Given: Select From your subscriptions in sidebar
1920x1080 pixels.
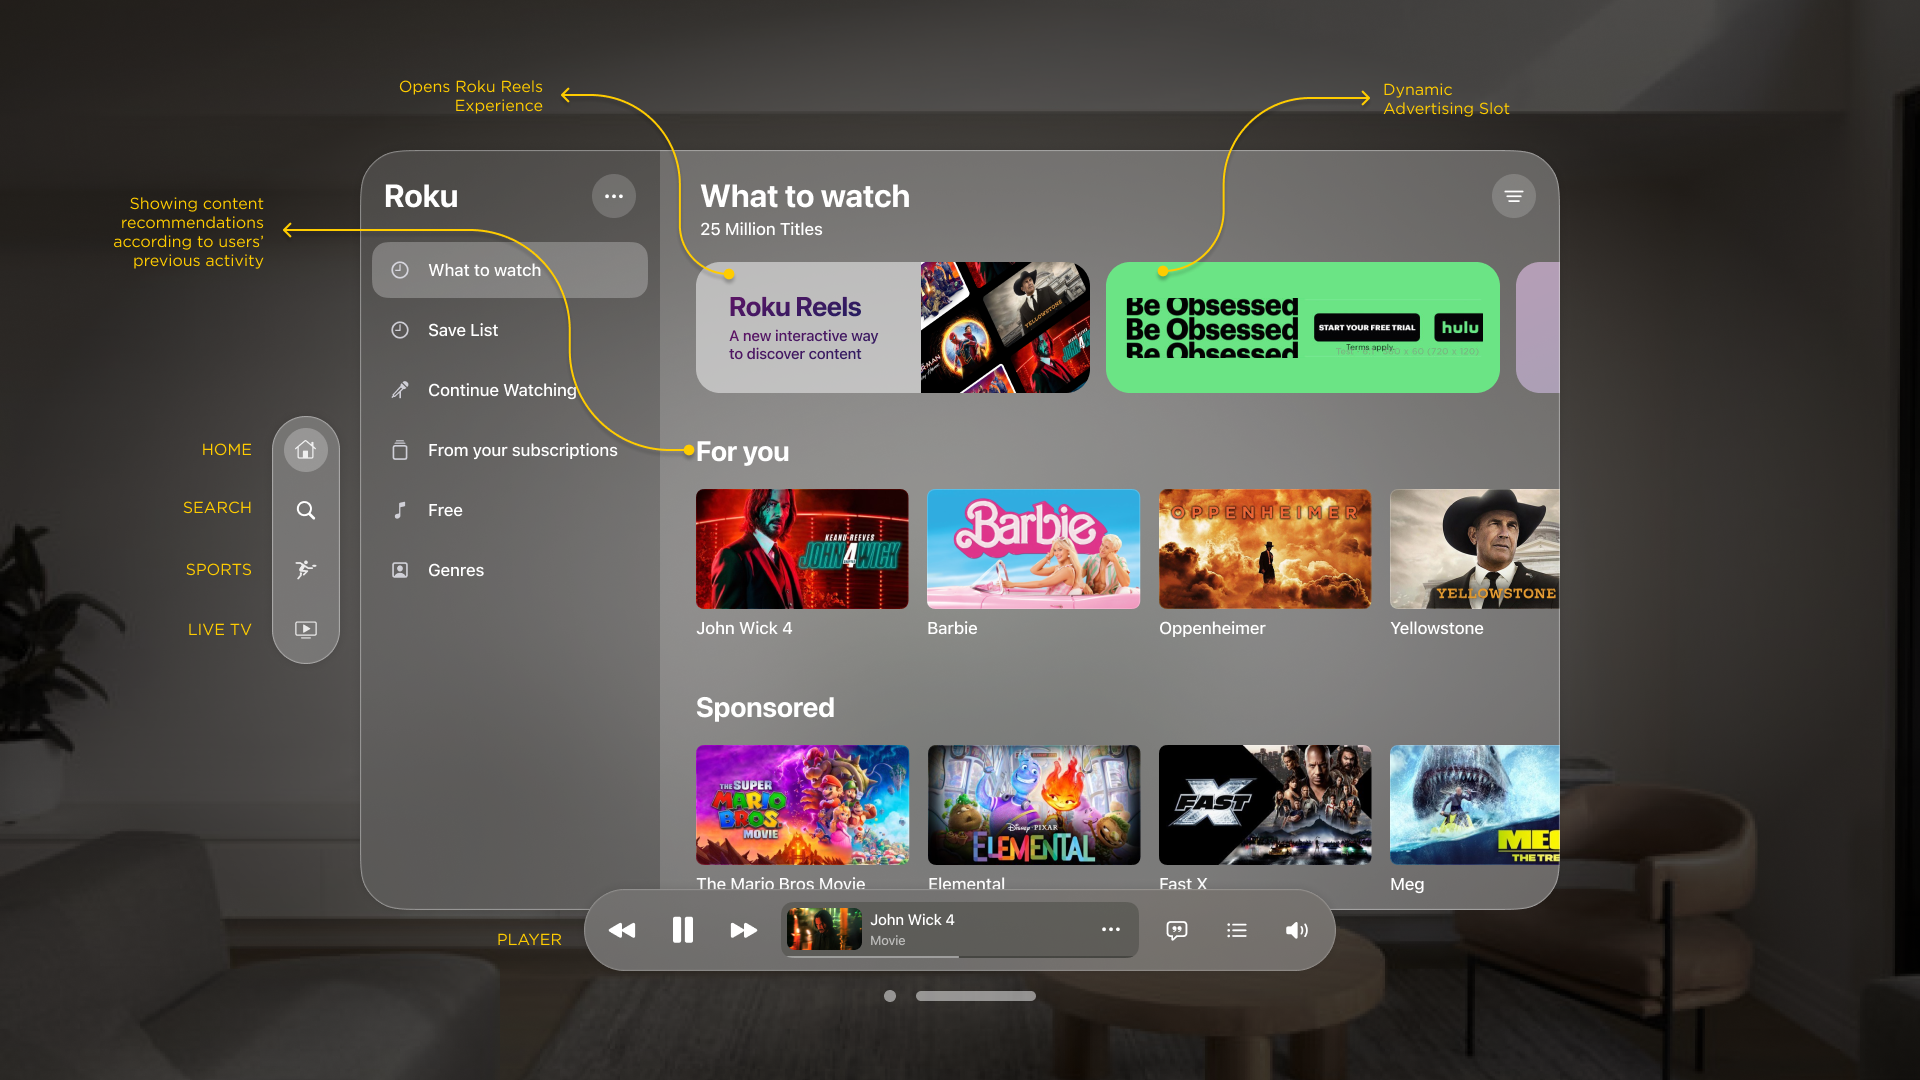Looking at the screenshot, I should click(522, 450).
